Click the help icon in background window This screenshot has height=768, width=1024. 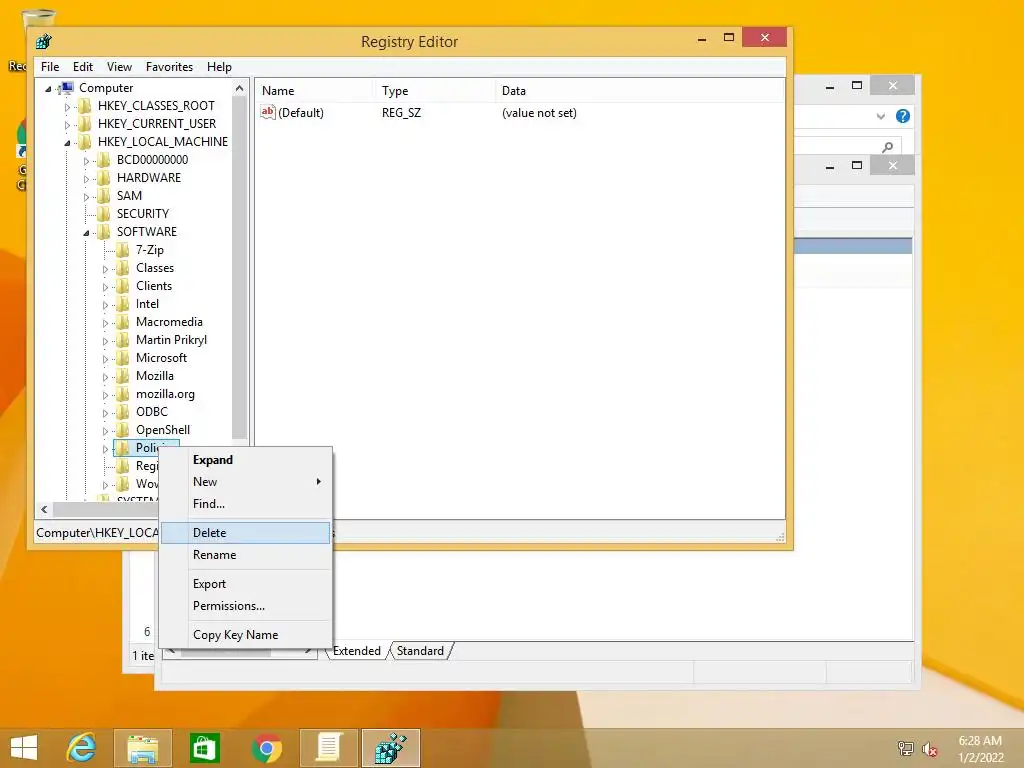903,116
